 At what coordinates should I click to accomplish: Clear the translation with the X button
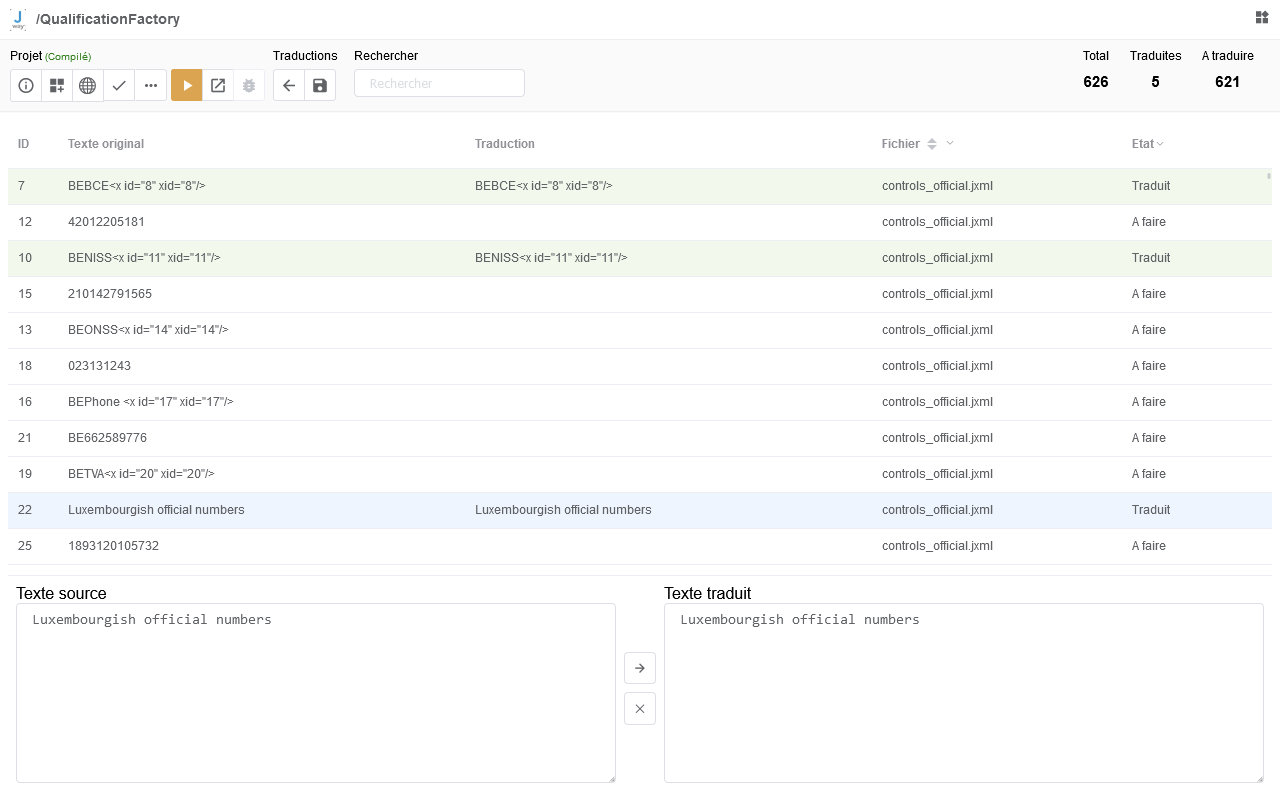[x=640, y=708]
